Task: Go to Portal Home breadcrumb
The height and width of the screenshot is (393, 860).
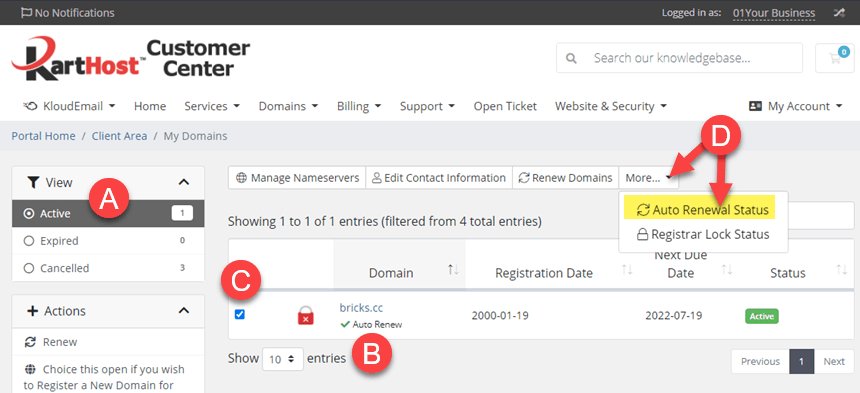Action: (x=43, y=136)
